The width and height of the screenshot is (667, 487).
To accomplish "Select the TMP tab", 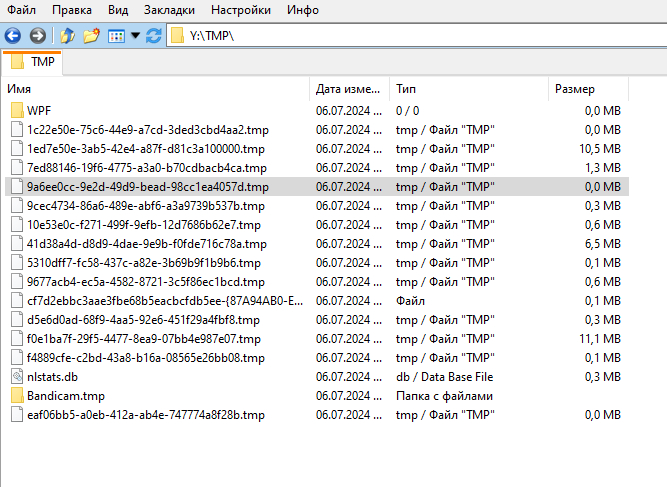I will pyautogui.click(x=32, y=63).
